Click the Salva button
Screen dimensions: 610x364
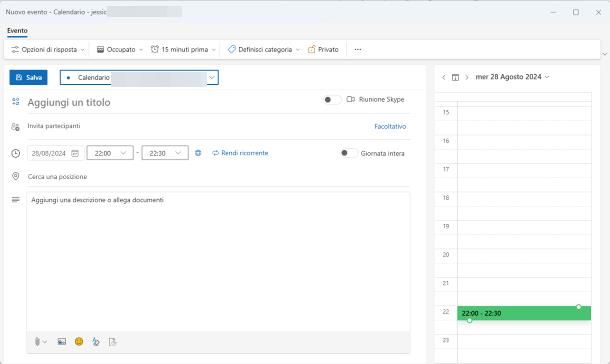pyautogui.click(x=28, y=77)
